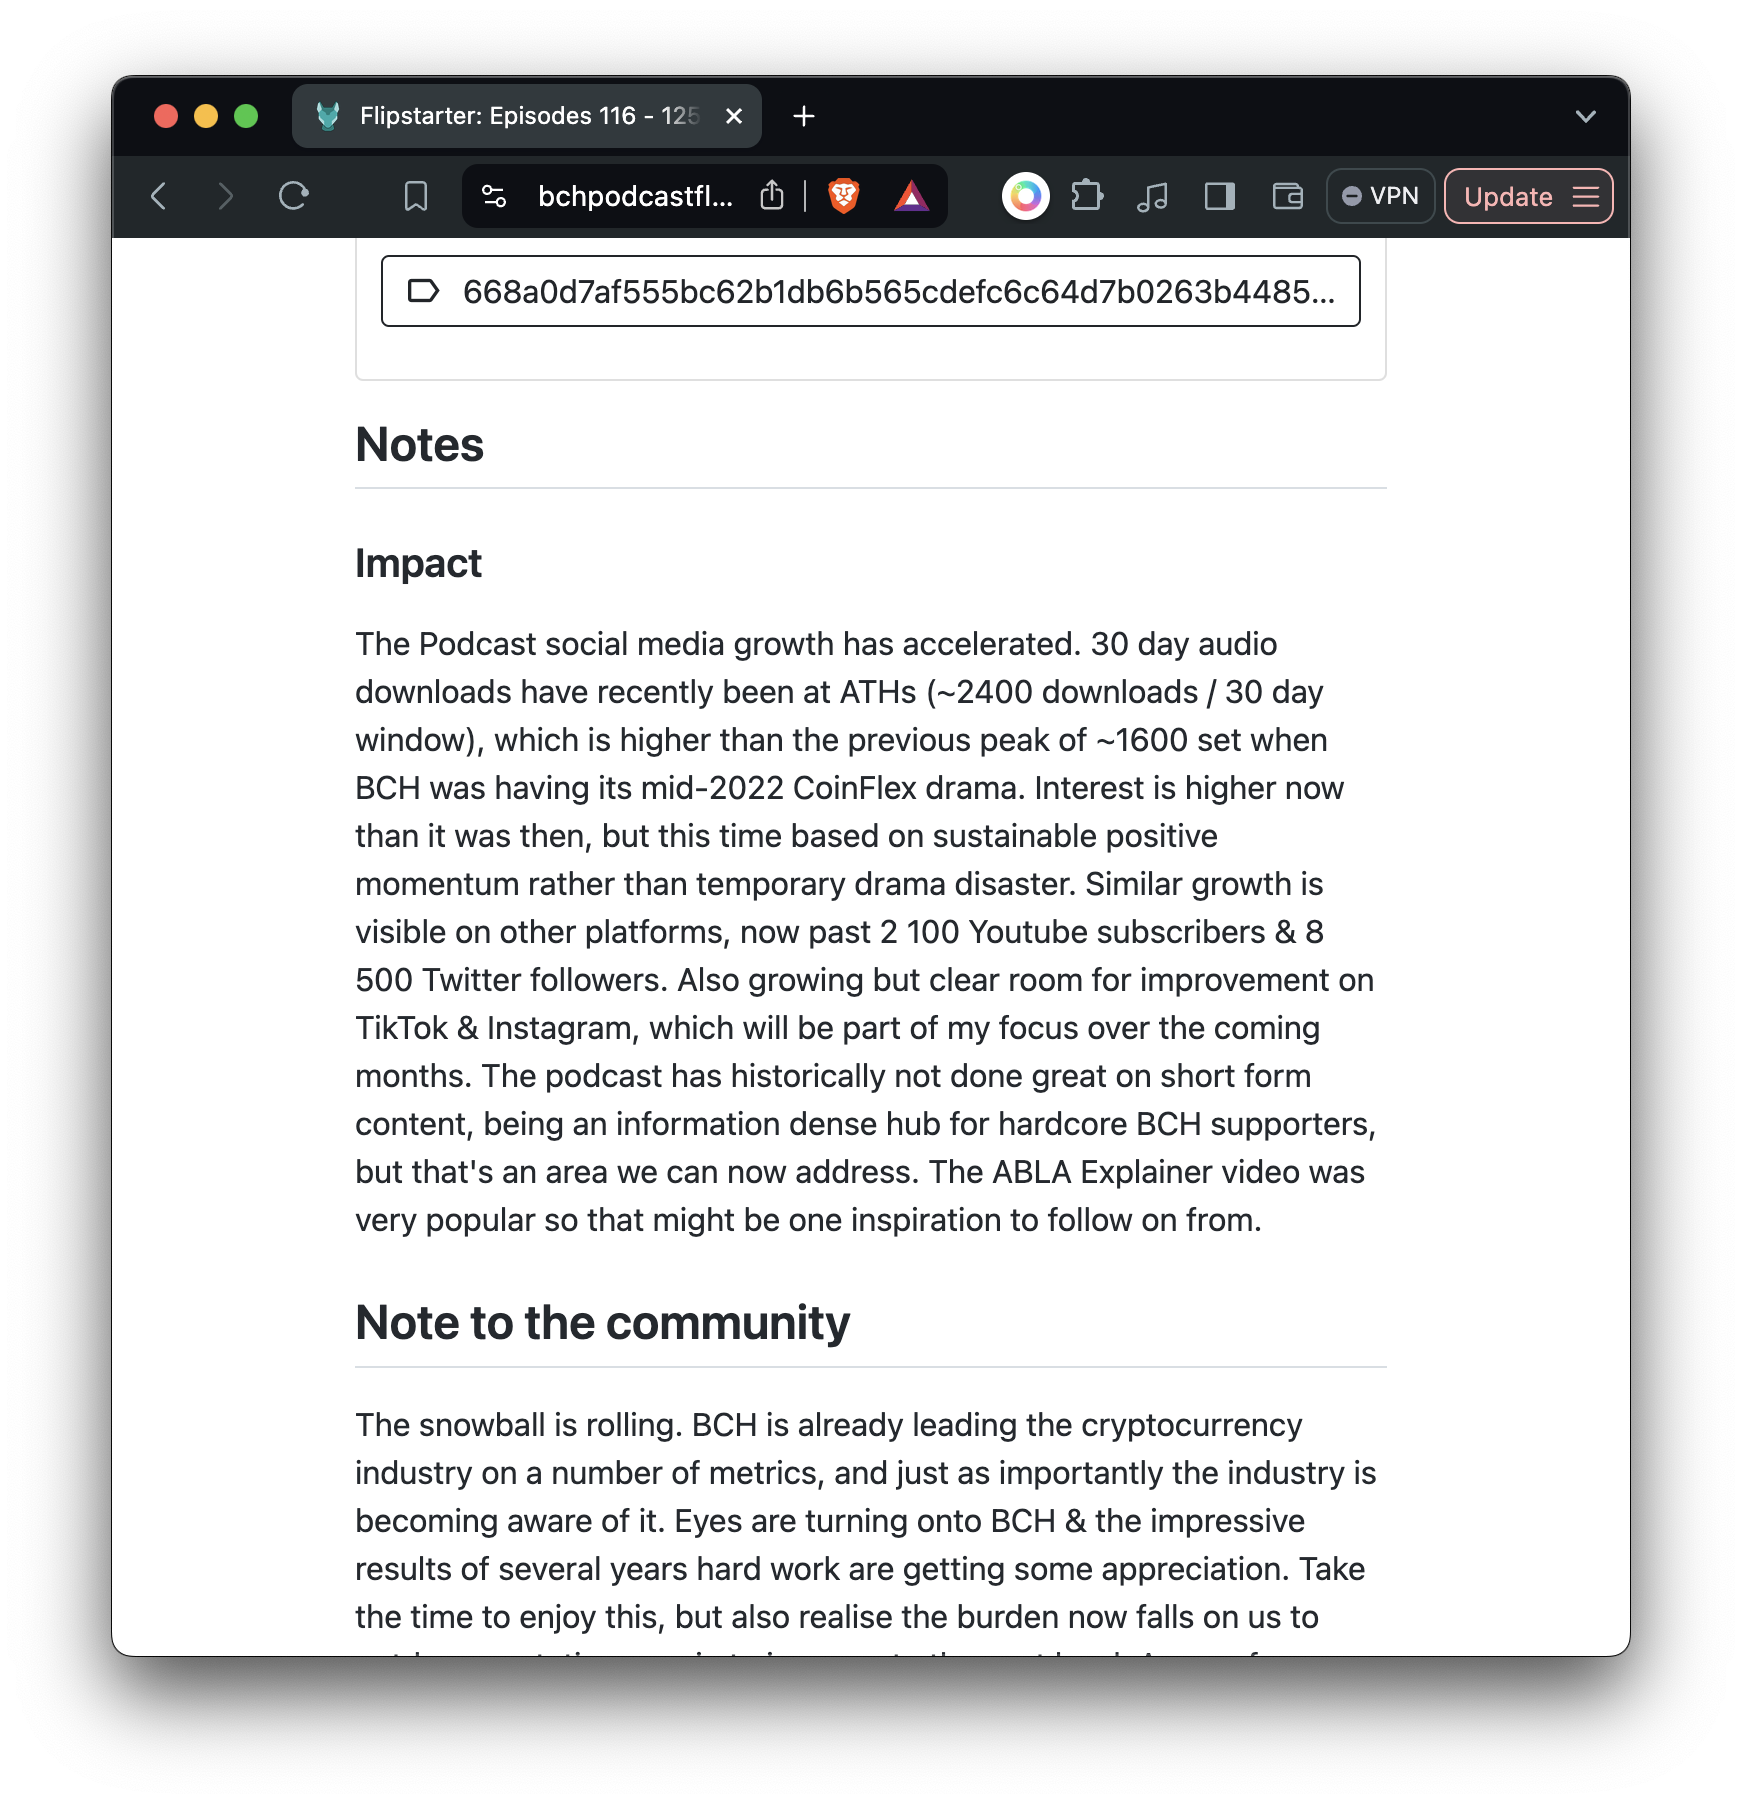Open the music note playlist icon

point(1152,196)
